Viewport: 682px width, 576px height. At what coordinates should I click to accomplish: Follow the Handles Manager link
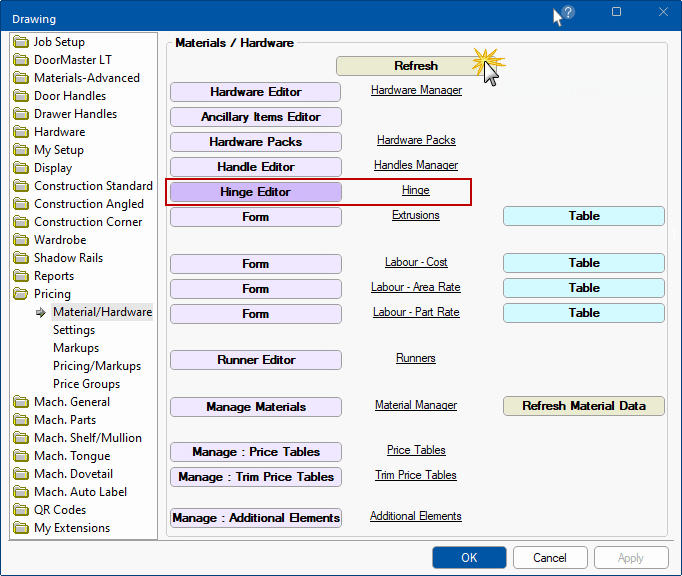pos(416,165)
